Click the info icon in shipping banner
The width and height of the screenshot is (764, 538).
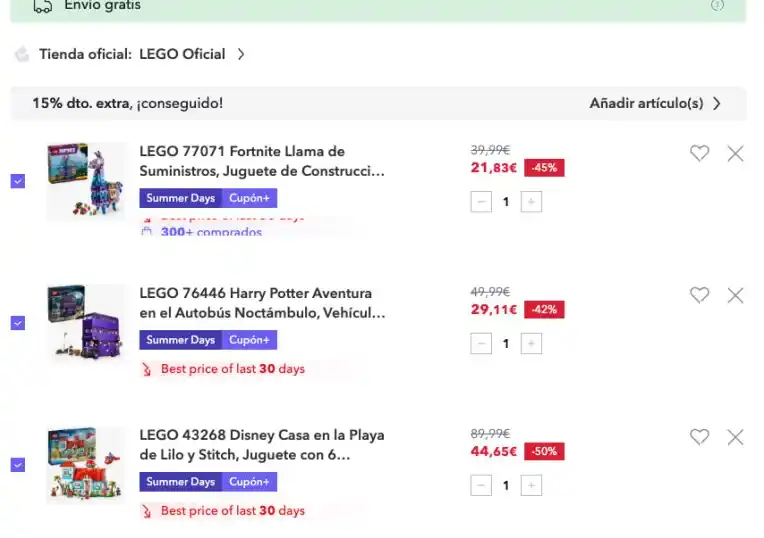tap(717, 5)
